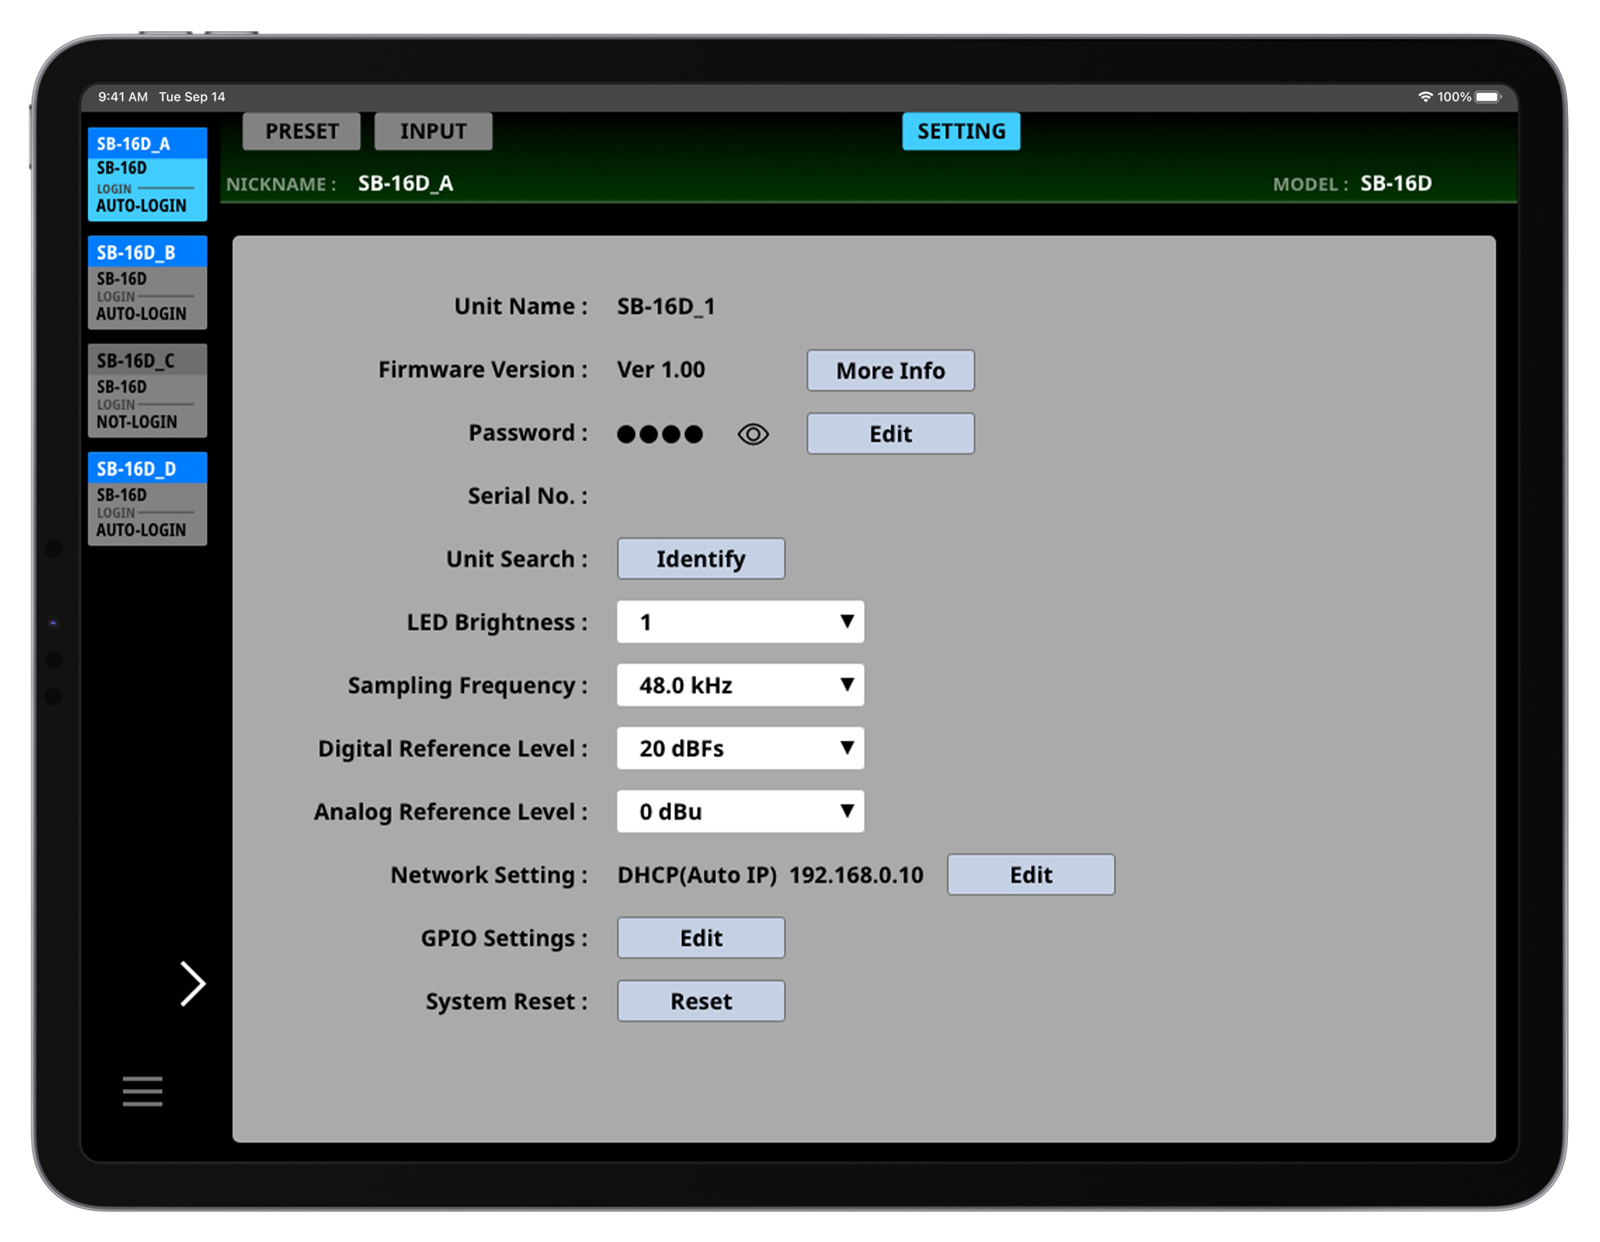Edit the Network Setting
1600x1242 pixels.
click(1030, 875)
